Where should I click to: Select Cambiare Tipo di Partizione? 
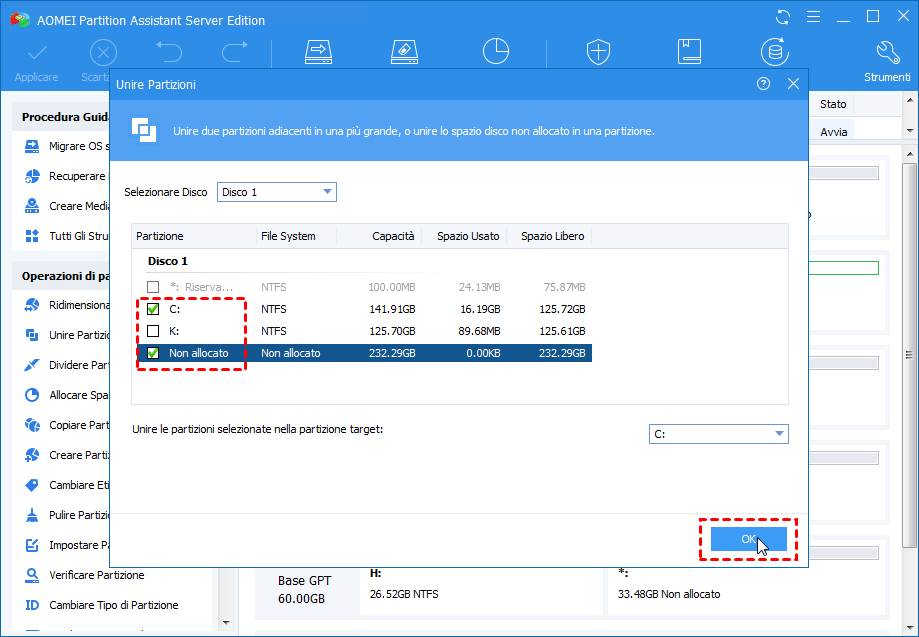[x=114, y=605]
